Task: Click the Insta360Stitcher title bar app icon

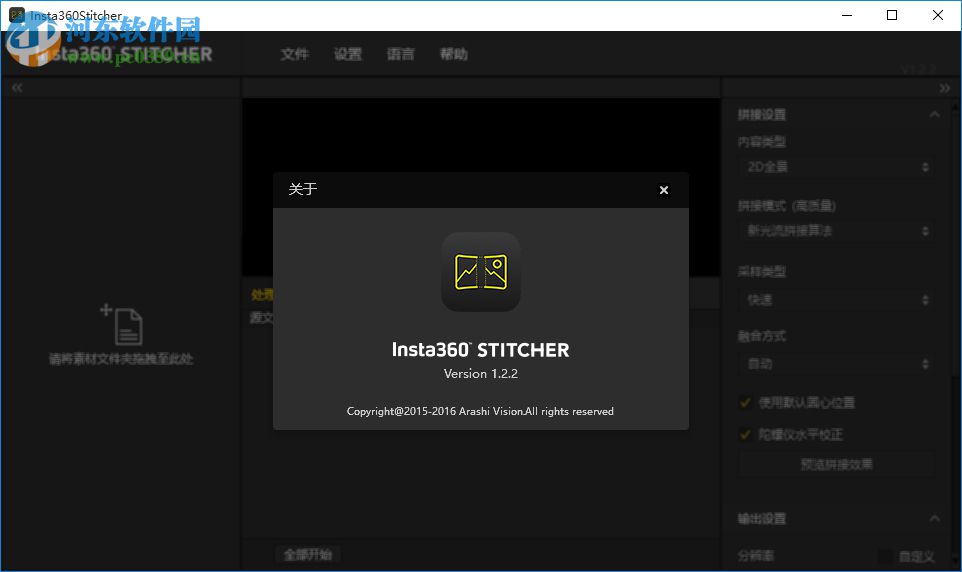Action: [x=17, y=15]
